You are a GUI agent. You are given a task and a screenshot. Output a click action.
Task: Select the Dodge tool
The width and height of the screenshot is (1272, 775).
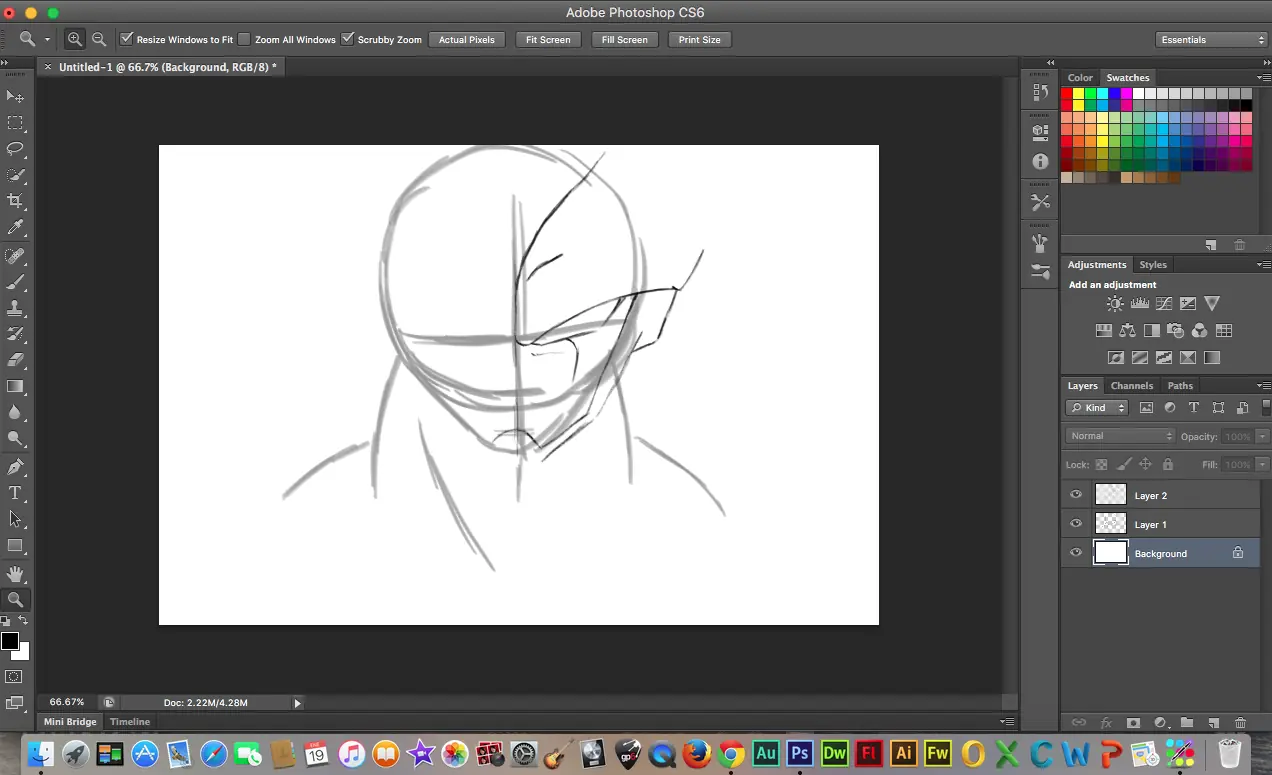[x=16, y=438]
